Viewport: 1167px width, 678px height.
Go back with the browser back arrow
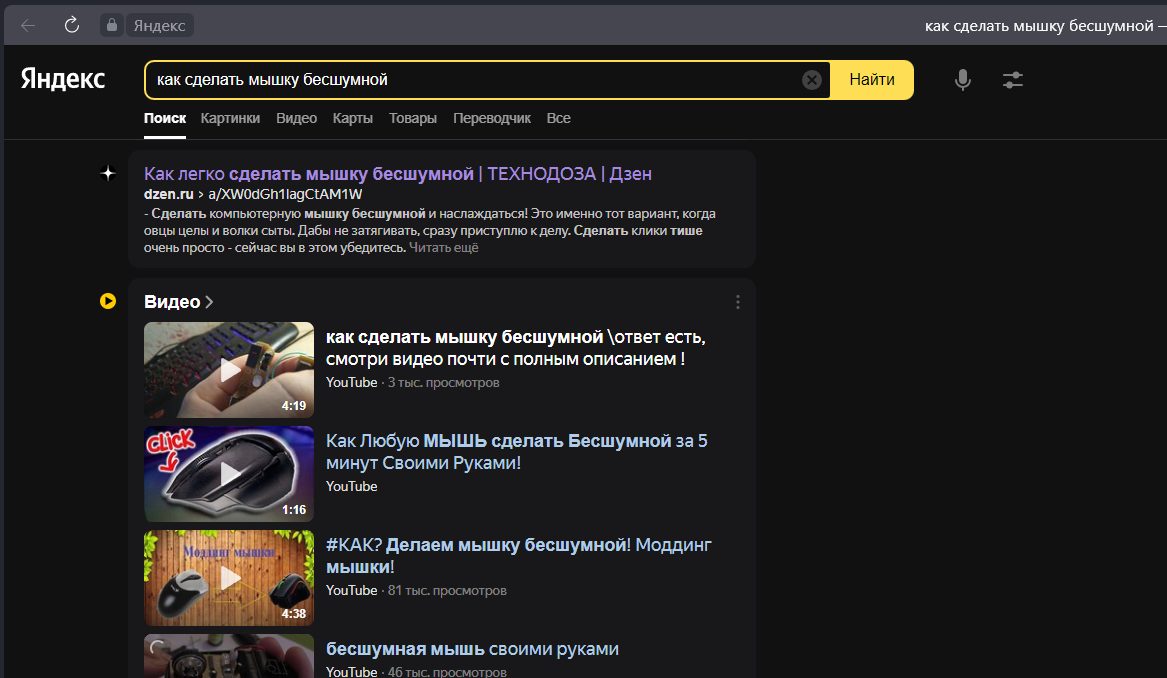coord(28,25)
